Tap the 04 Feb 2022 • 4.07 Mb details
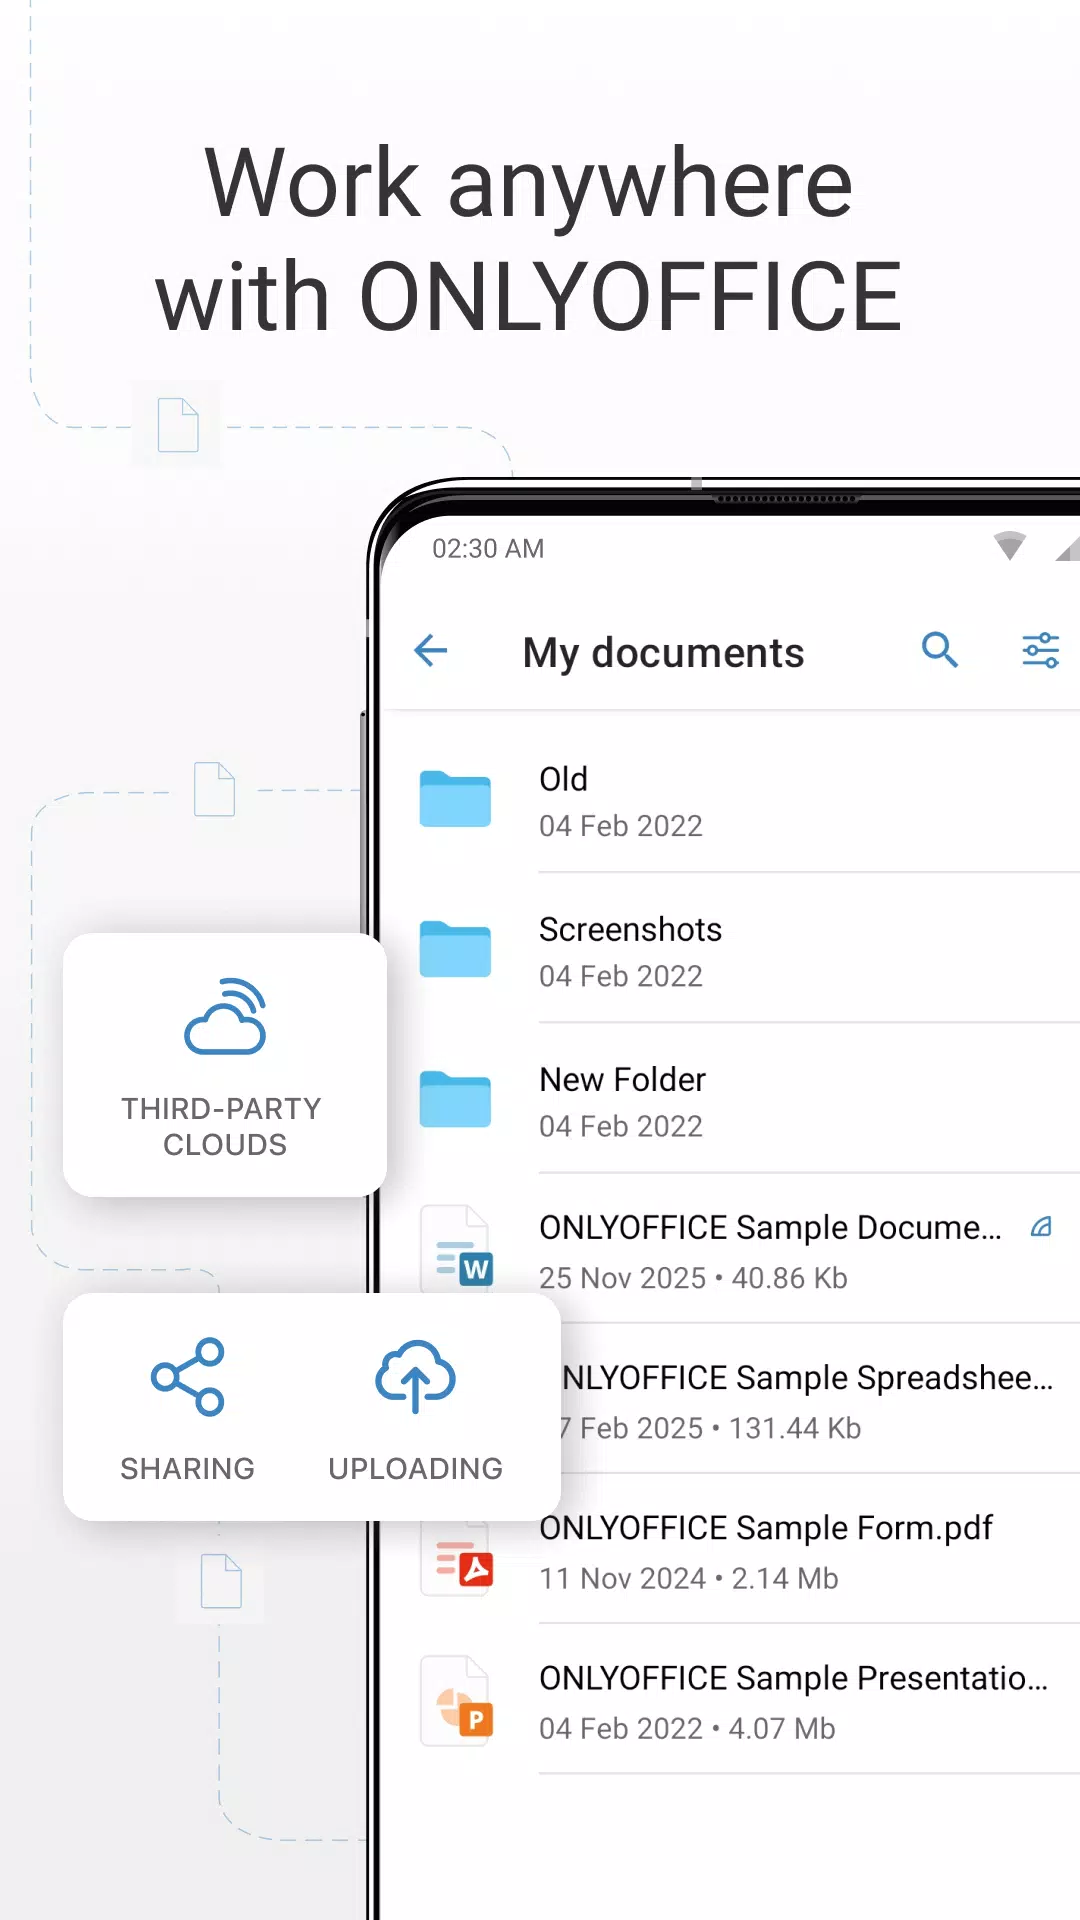This screenshot has width=1080, height=1920. [x=687, y=1728]
